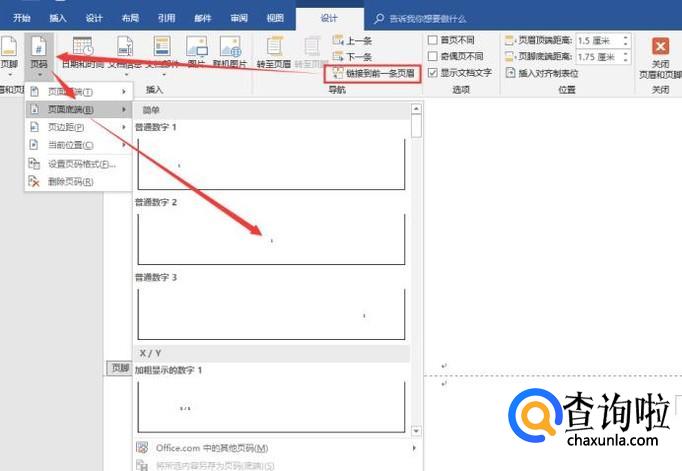This screenshot has width=682, height=471.
Task: Toggle the 首页不同 checkbox
Action: click(x=432, y=40)
